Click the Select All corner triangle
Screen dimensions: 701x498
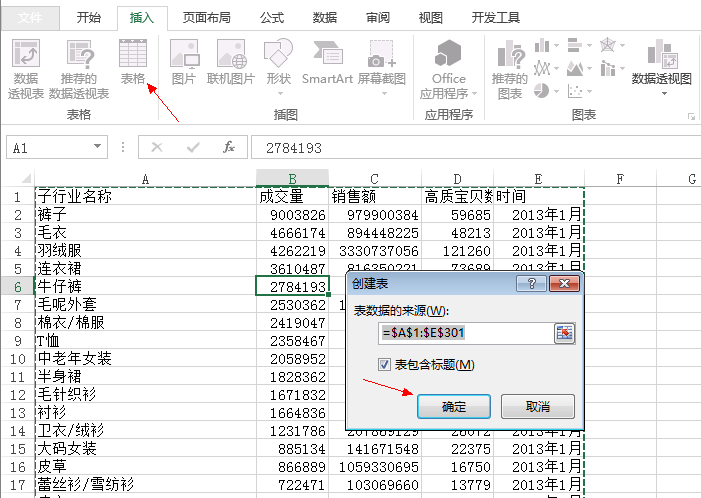tap(26, 178)
